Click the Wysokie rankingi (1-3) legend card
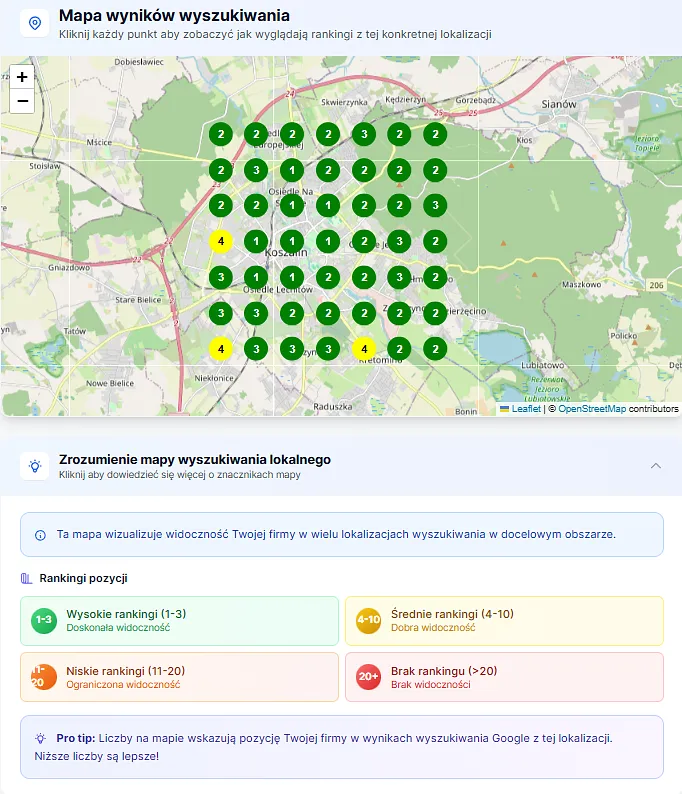 [x=179, y=621]
